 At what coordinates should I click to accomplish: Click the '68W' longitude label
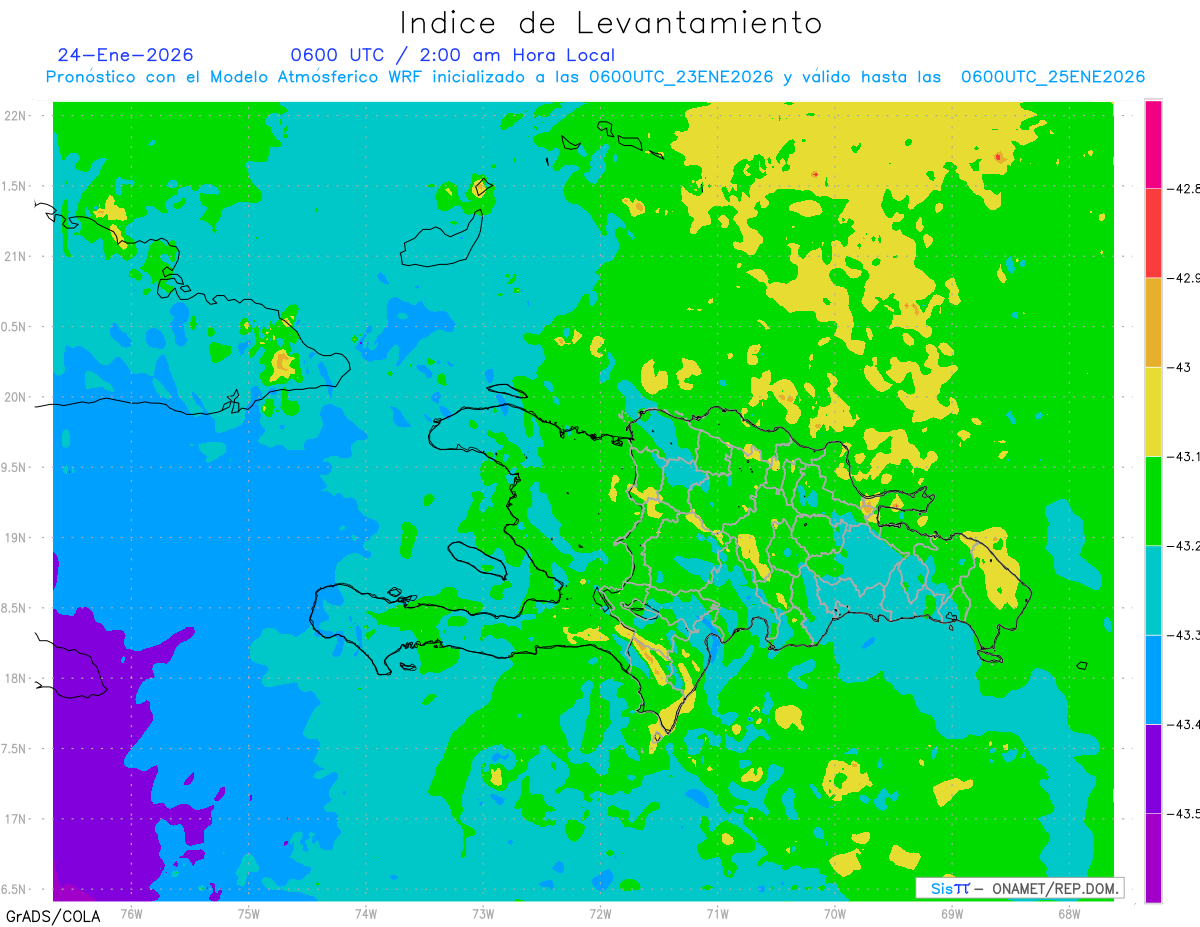1069,912
